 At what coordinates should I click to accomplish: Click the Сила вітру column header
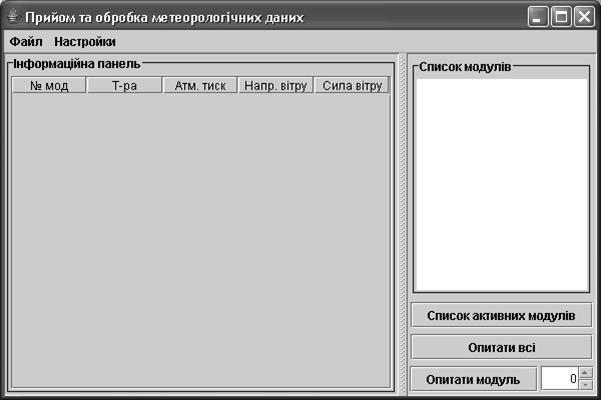pyautogui.click(x=352, y=86)
